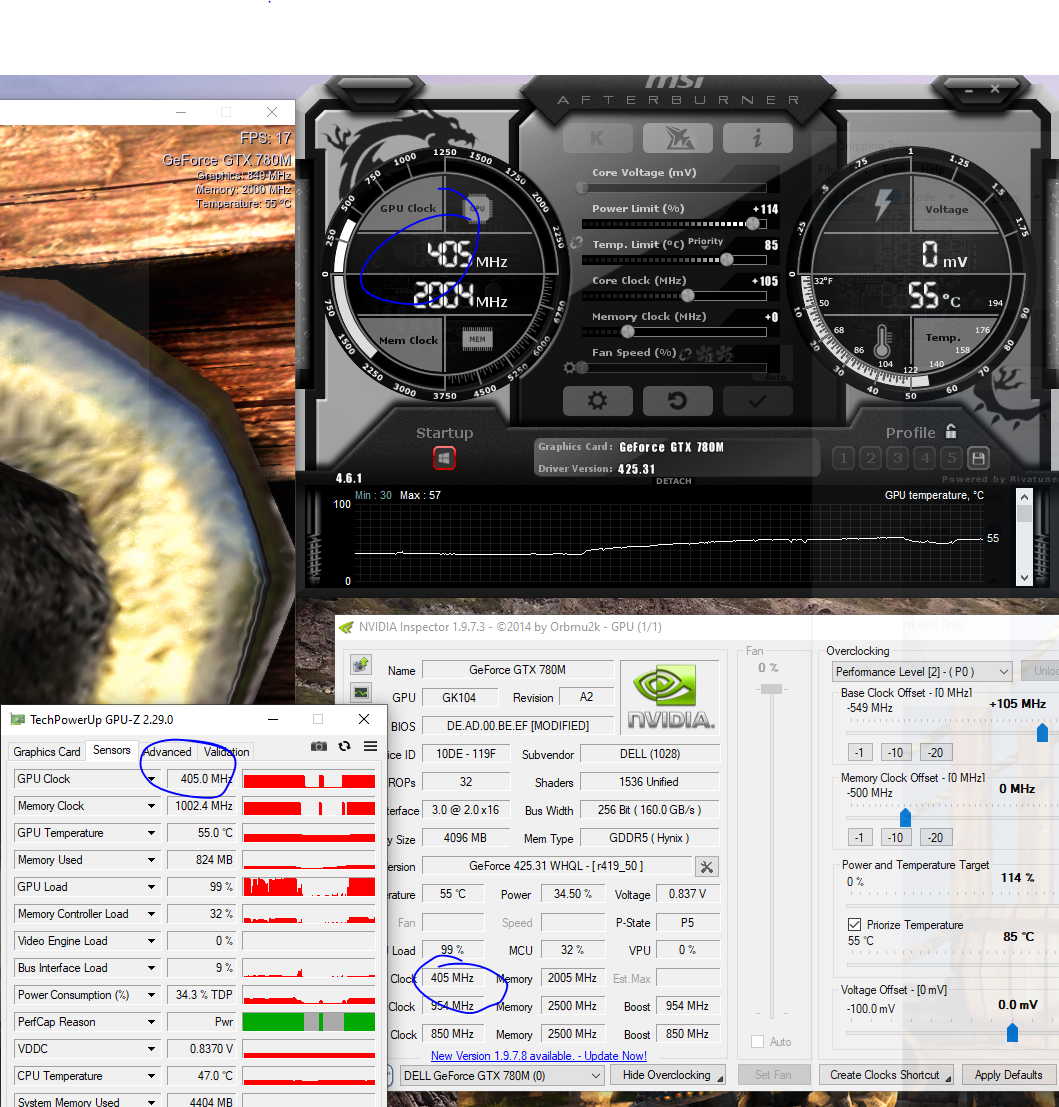
Task: Adjust the Temp. Limit slider
Action: [726, 259]
